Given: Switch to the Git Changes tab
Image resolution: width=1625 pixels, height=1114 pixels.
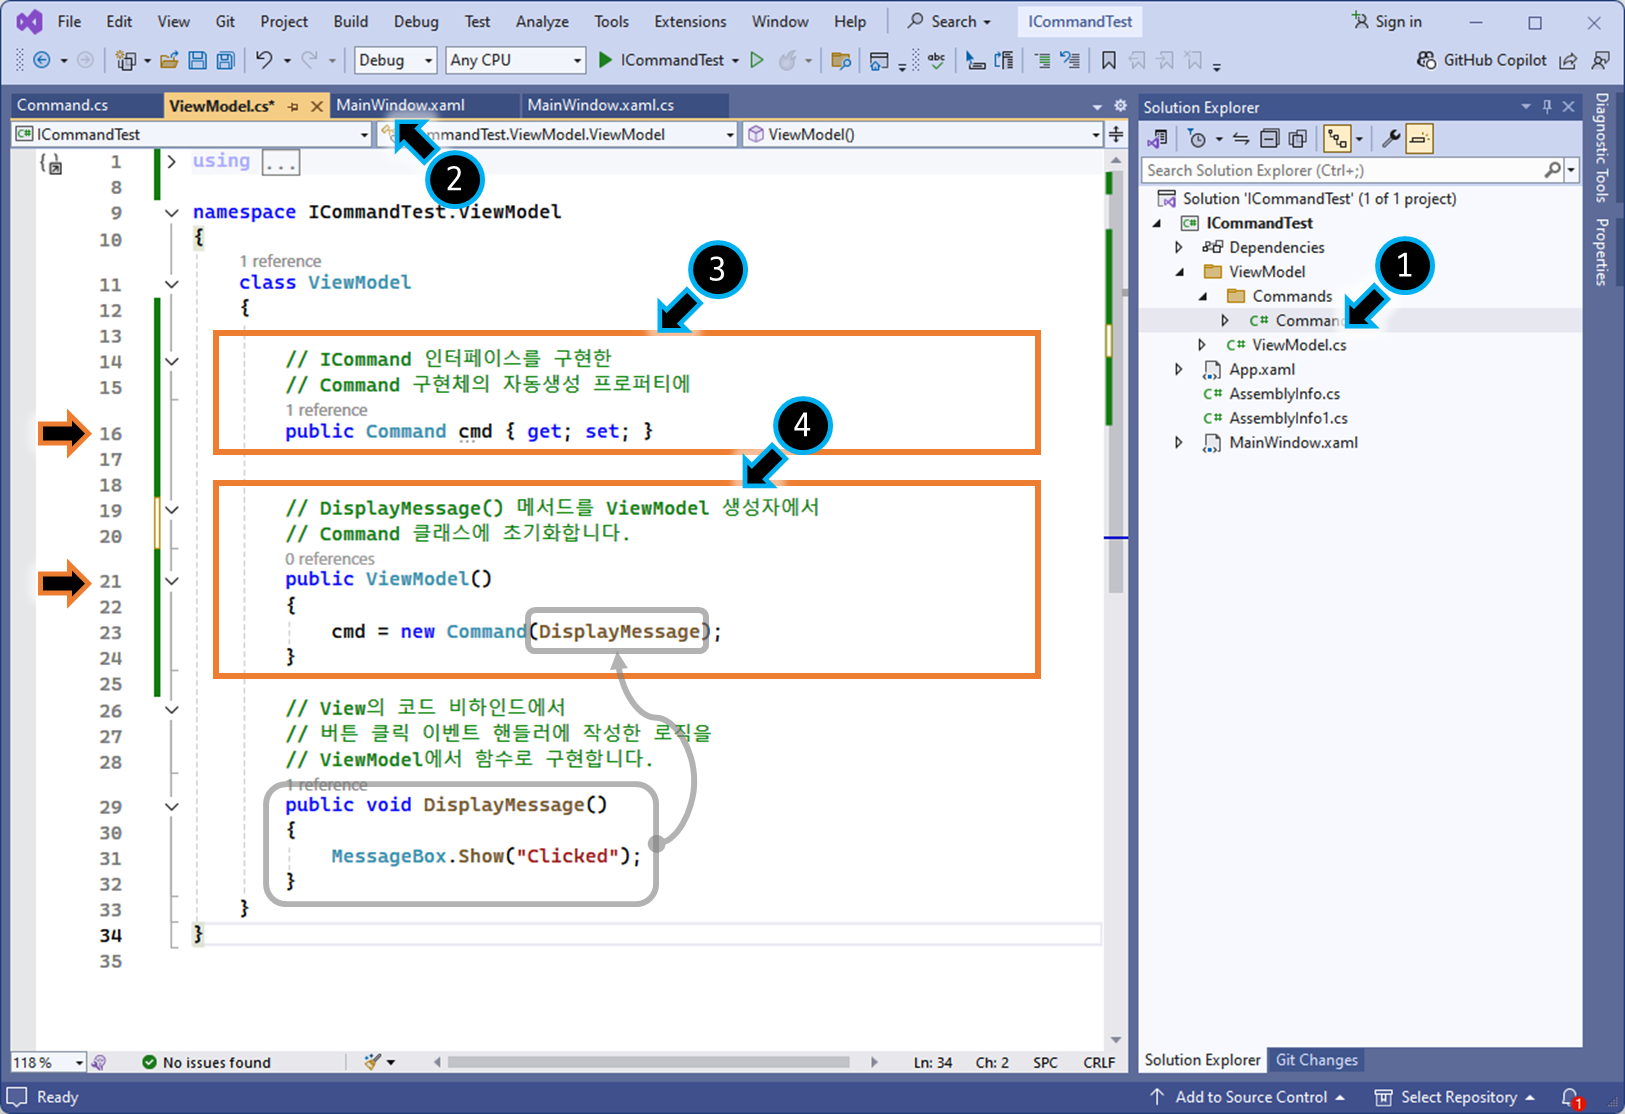Looking at the screenshot, I should [x=1316, y=1060].
